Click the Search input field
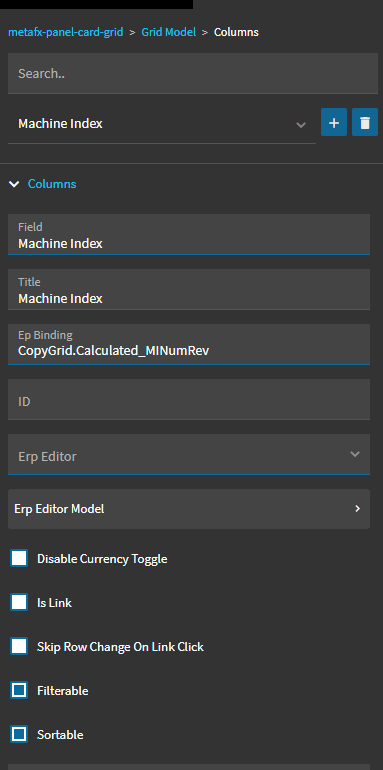383x770 pixels. (x=192, y=74)
